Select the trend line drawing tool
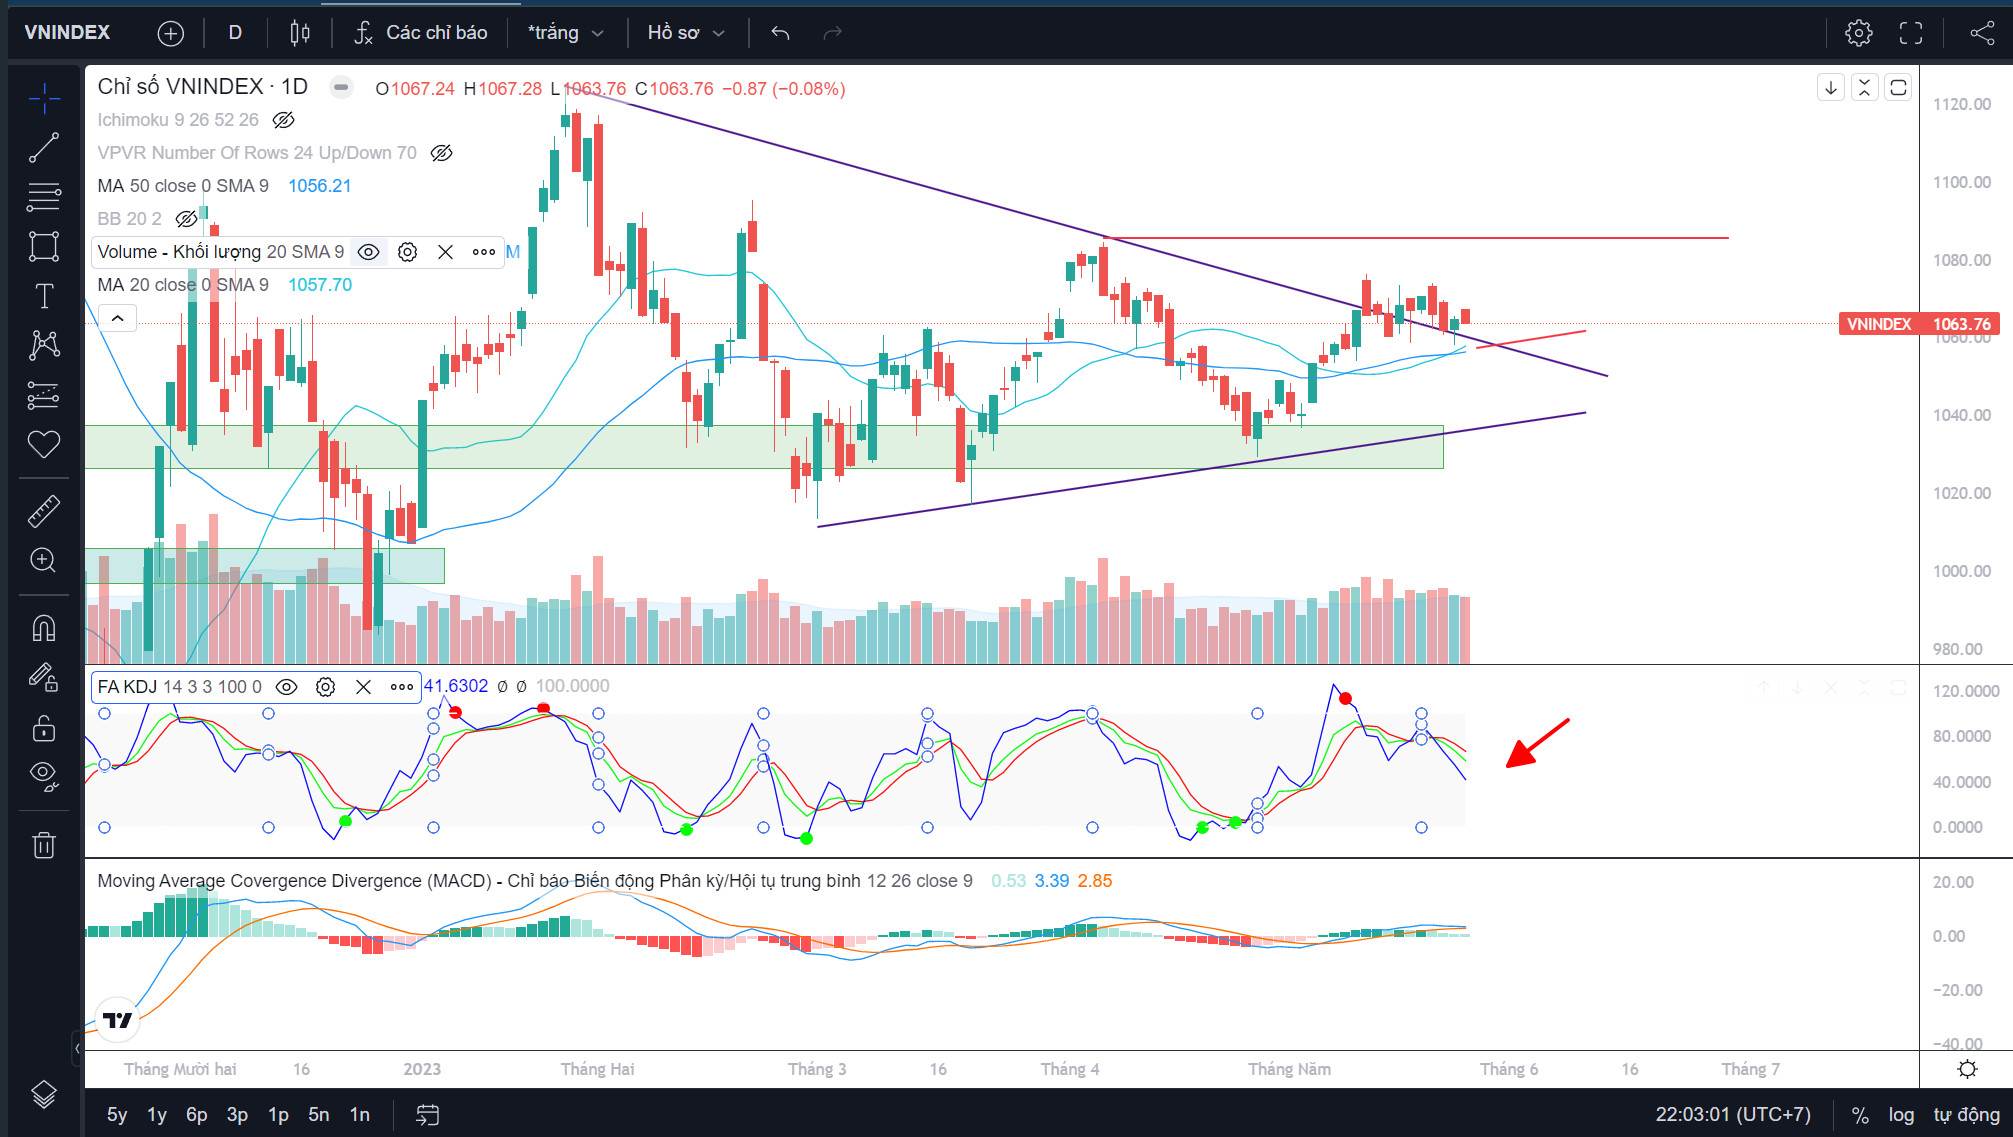 pos(44,147)
